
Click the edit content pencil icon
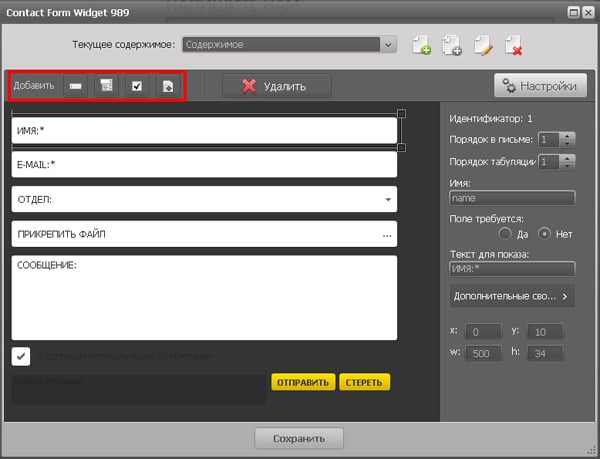[482, 45]
